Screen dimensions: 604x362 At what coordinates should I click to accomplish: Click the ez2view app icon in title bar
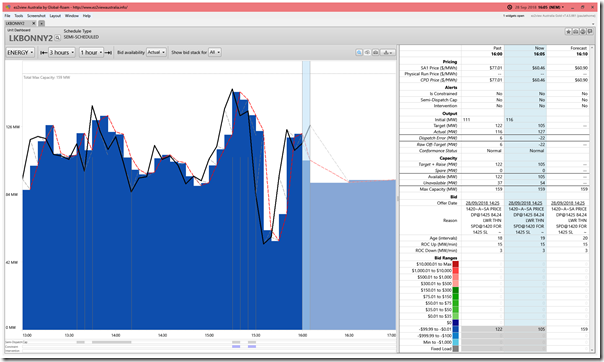(8, 7)
